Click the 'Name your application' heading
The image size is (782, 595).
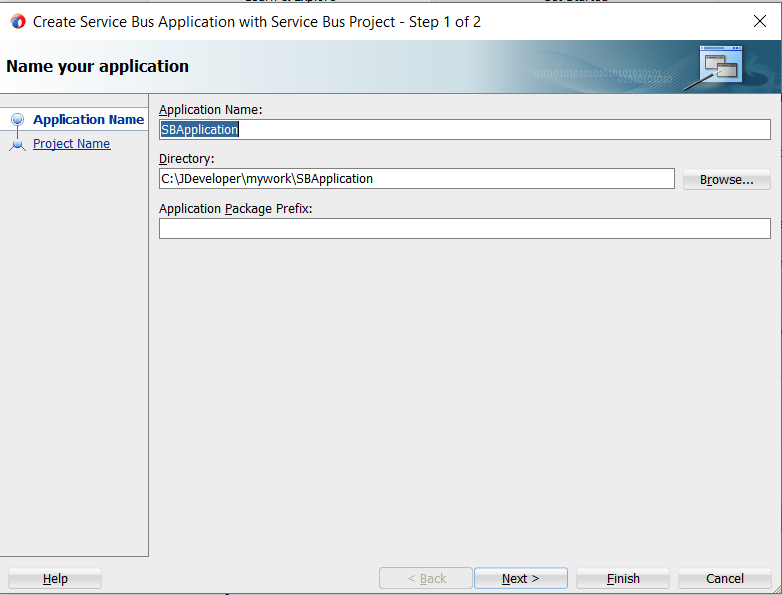click(97, 67)
